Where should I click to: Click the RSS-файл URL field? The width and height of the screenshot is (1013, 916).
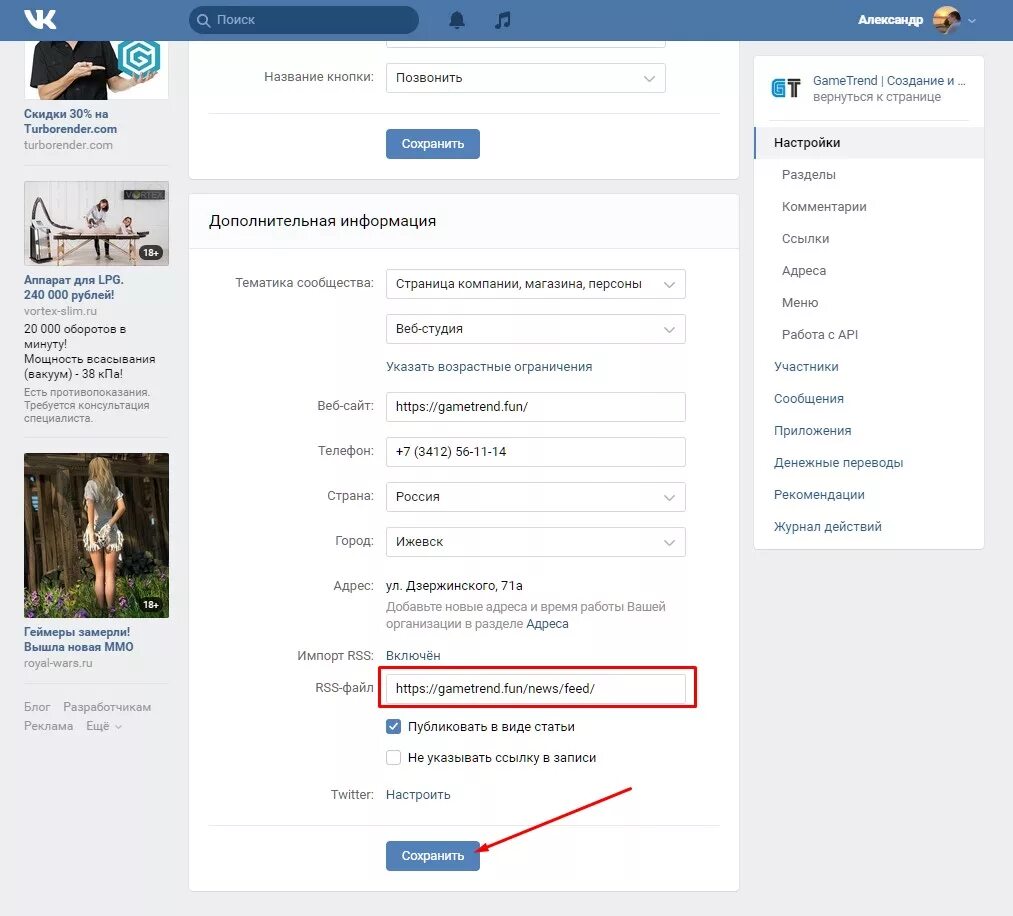point(536,689)
